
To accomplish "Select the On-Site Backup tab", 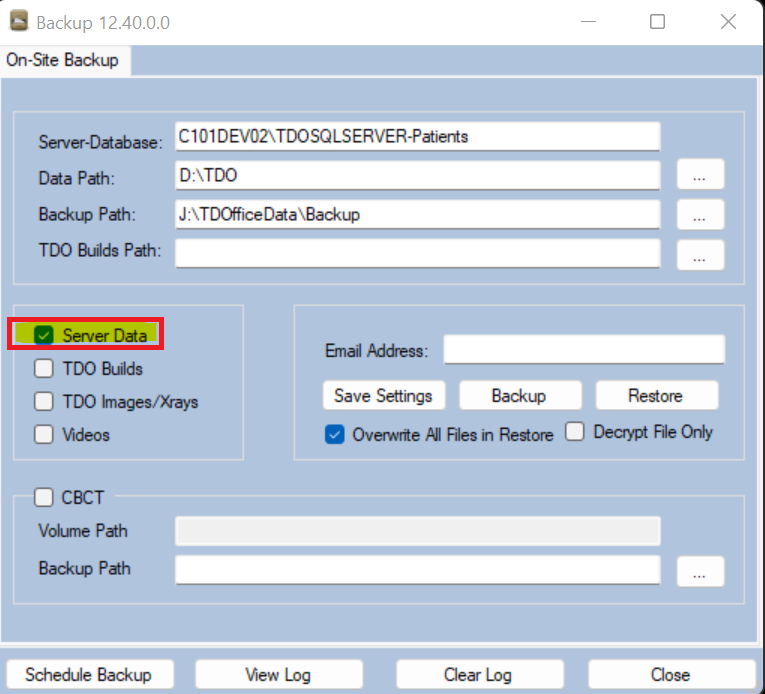I will (63, 60).
